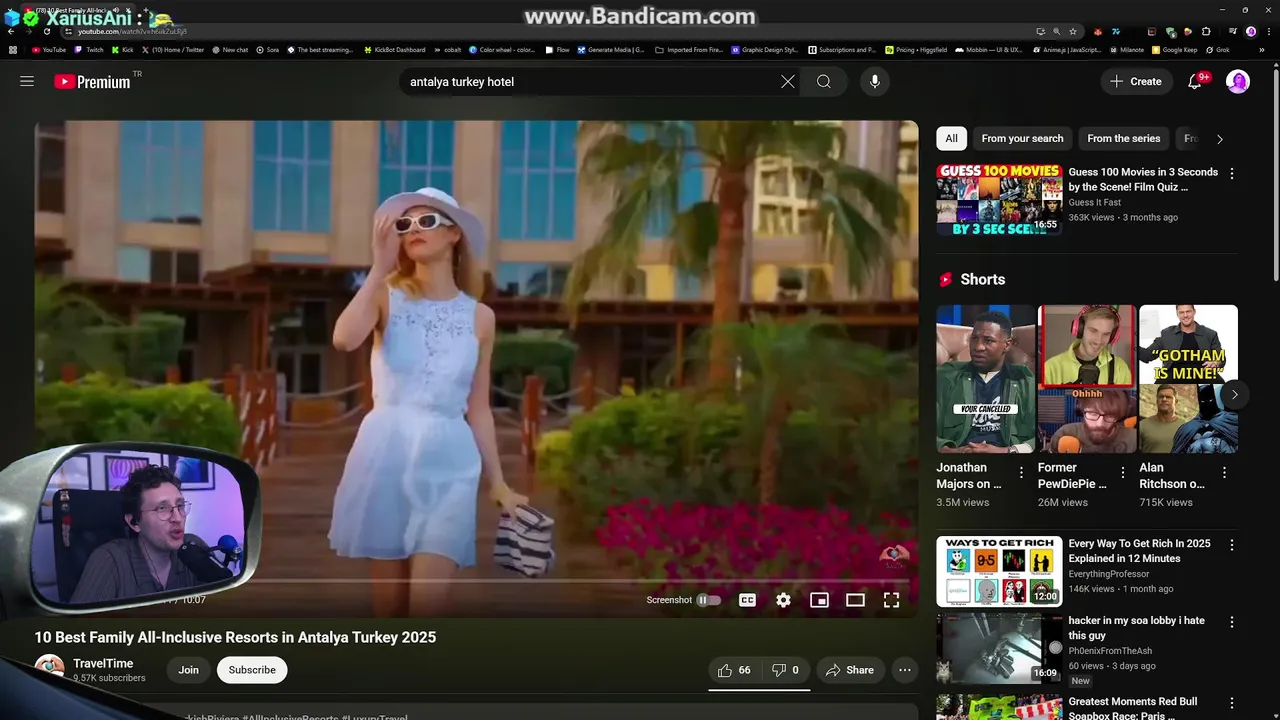Open options for the Alan Ritchson short
Screen dimensions: 1280x720
point(1224,472)
